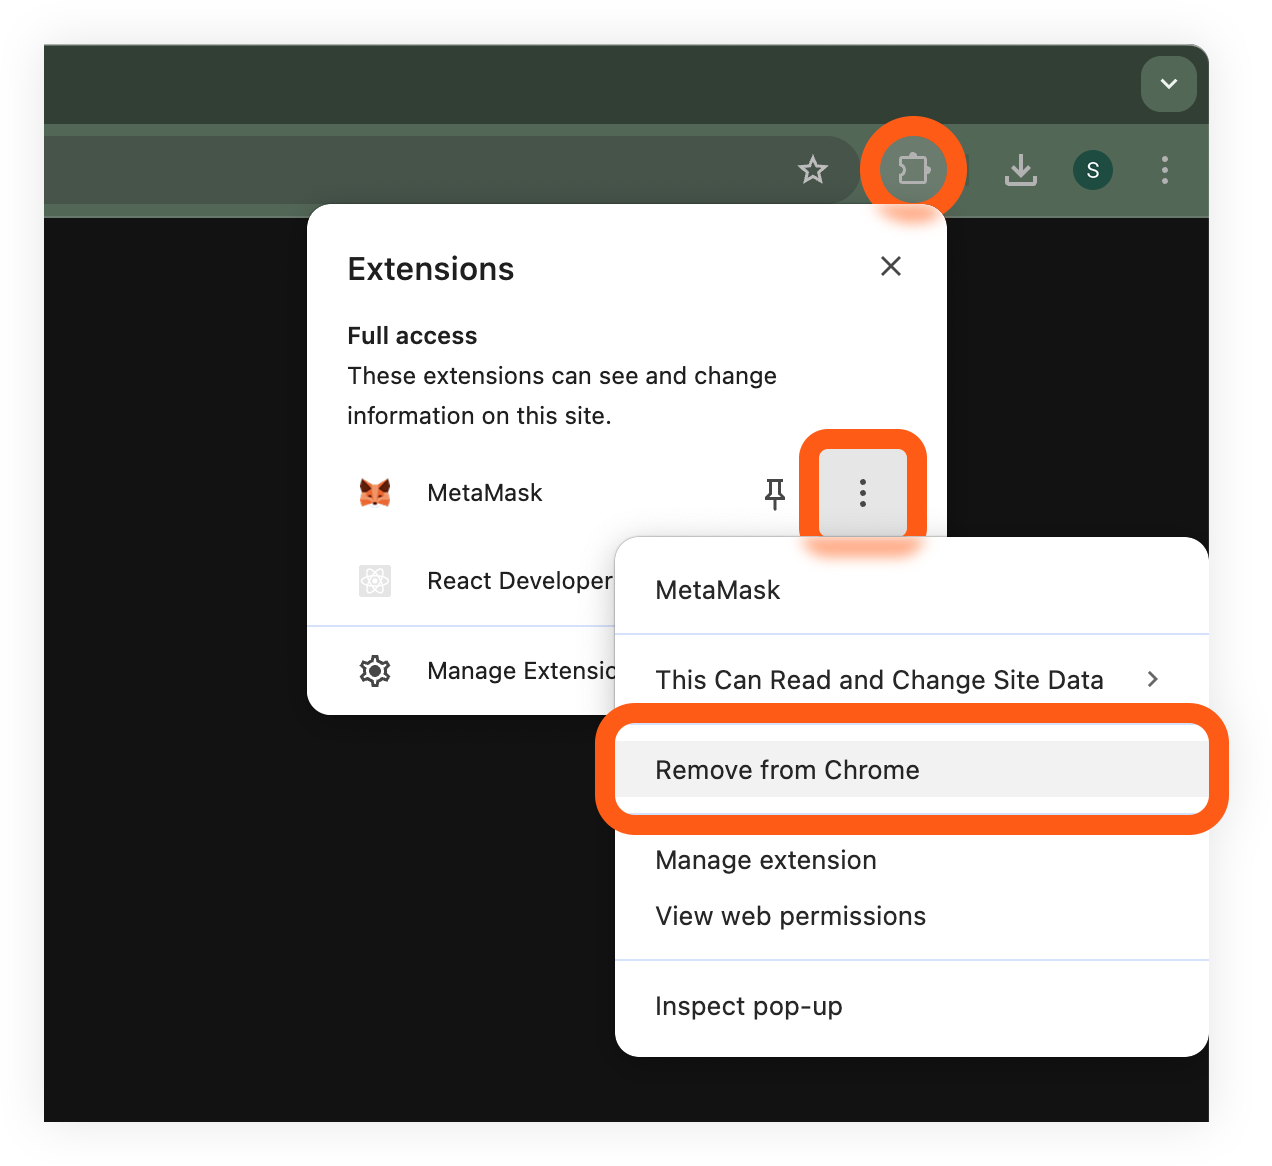Open Chrome's three-dot main menu
The width and height of the screenshot is (1272, 1166).
pos(1165,170)
